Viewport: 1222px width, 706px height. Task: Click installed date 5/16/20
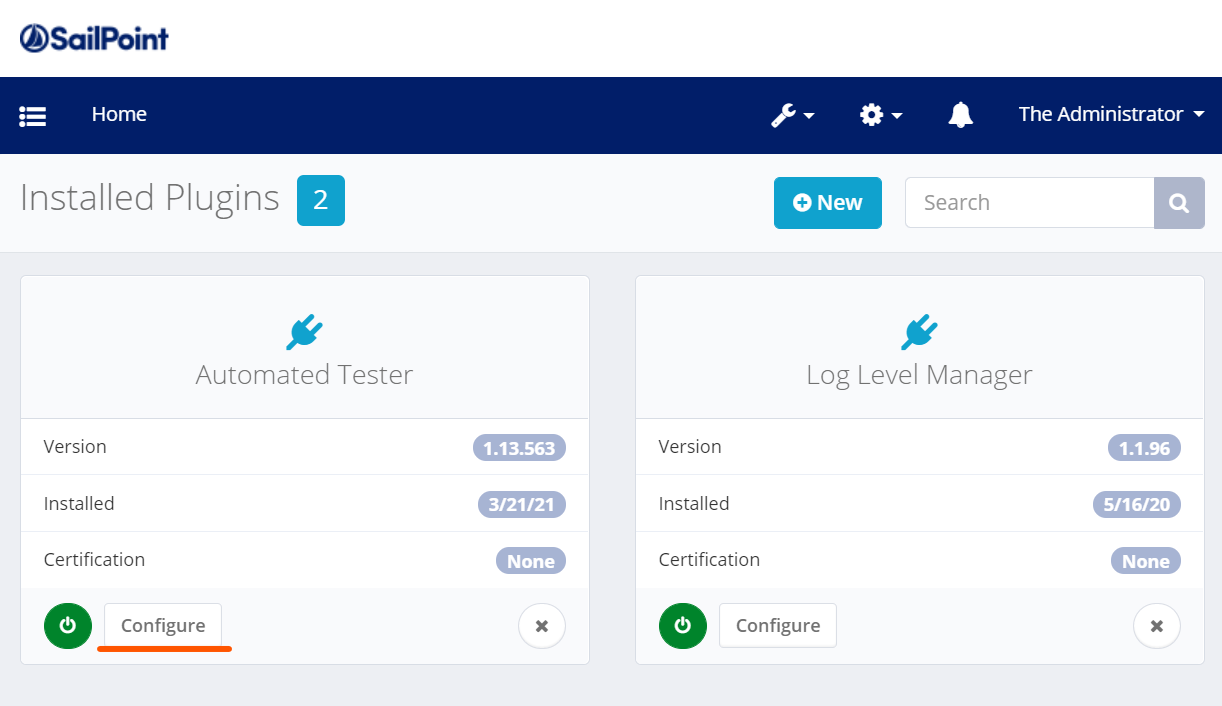[1137, 504]
